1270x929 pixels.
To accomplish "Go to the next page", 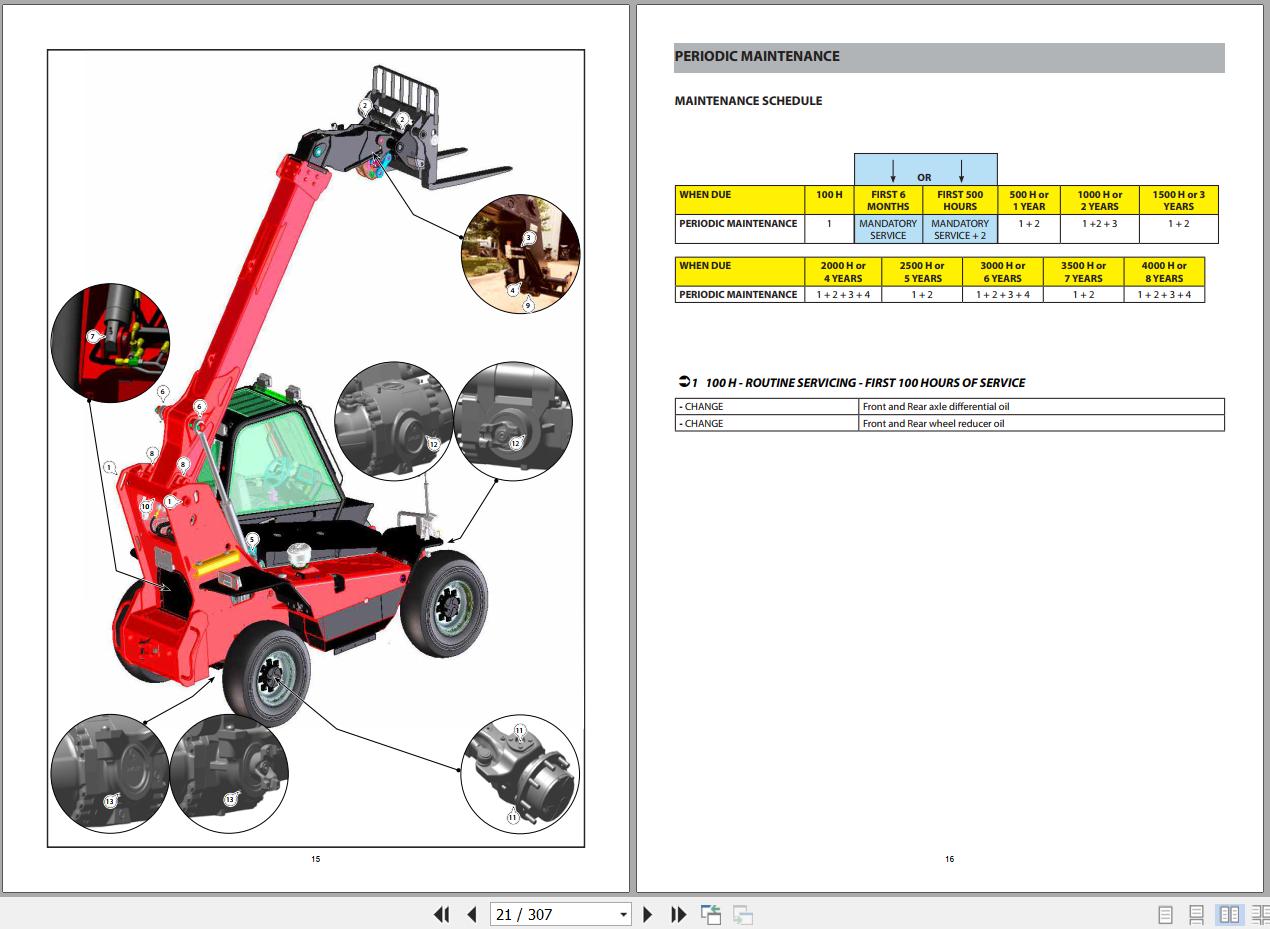I will [x=647, y=914].
